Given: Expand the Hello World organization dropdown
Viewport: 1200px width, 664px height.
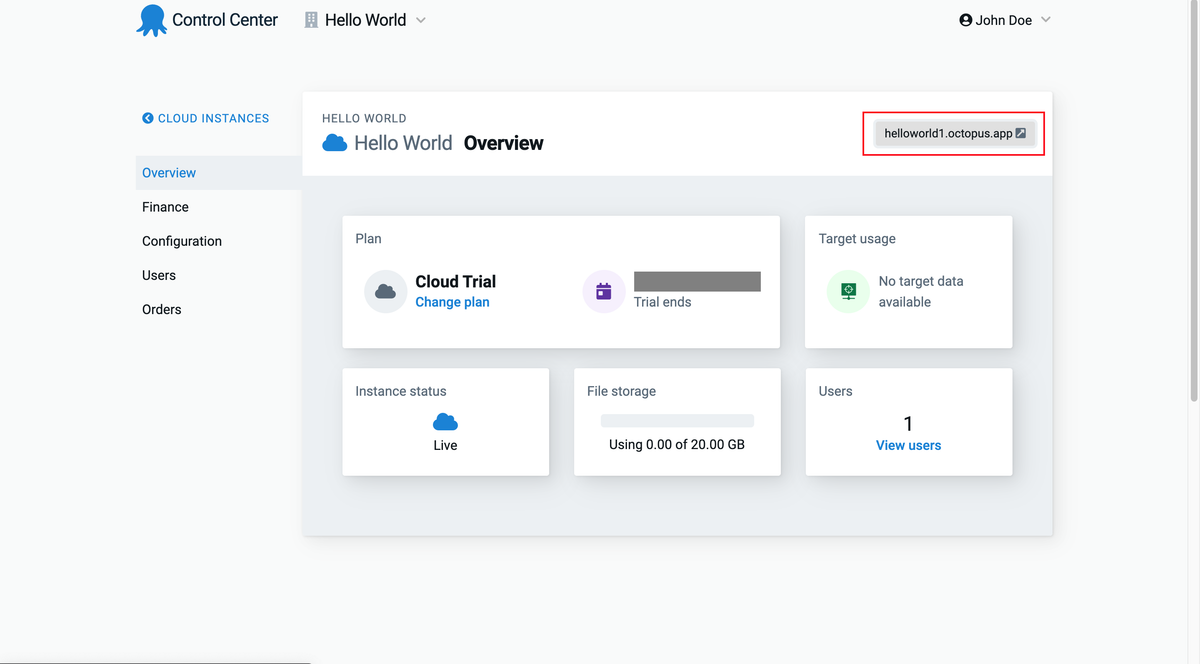Looking at the screenshot, I should [421, 20].
